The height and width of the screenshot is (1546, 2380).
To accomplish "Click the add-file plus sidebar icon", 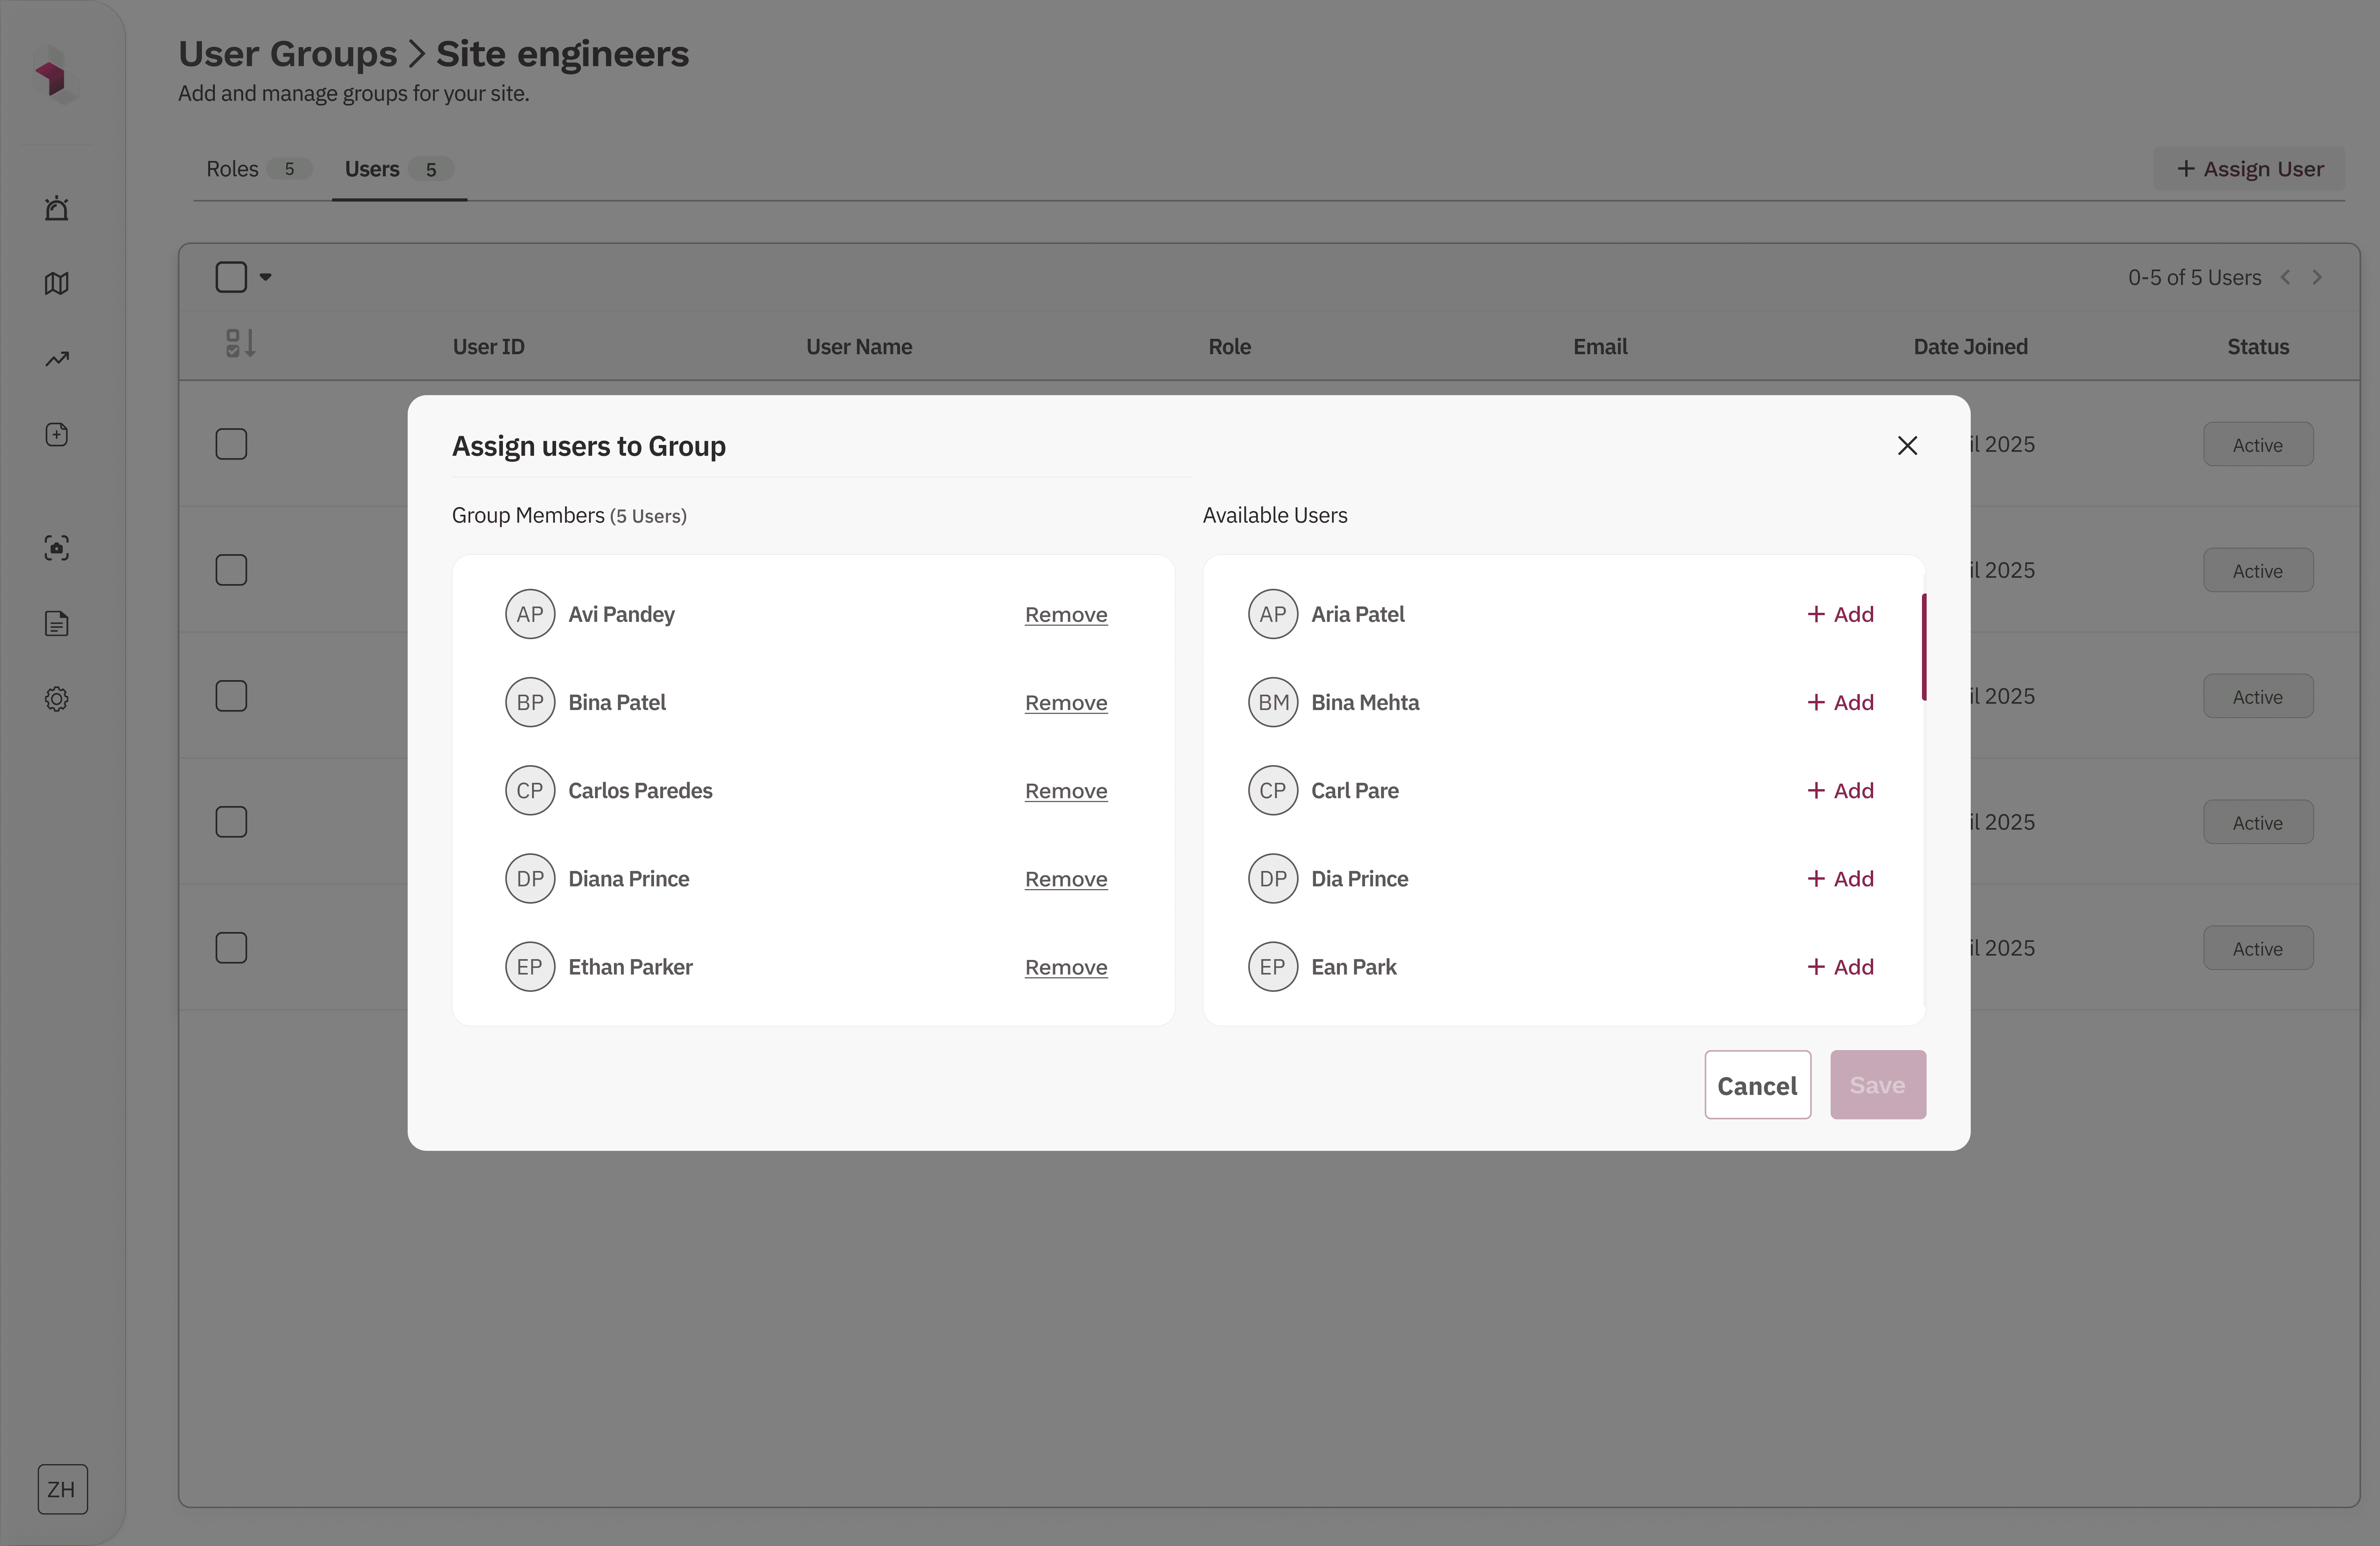I will click(x=57, y=435).
